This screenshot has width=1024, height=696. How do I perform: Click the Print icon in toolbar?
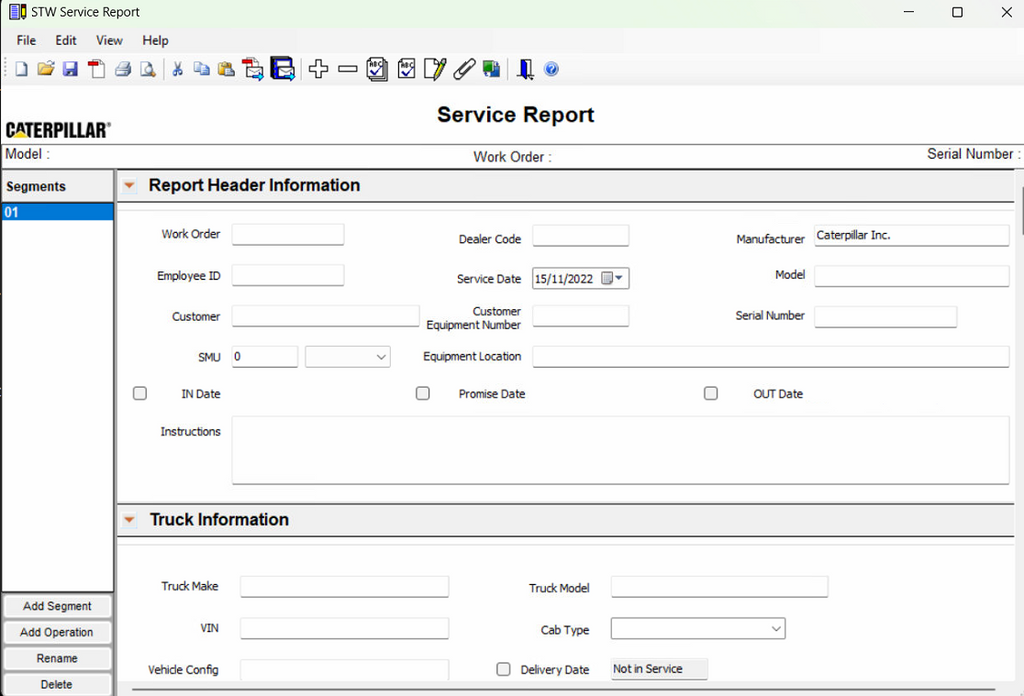click(123, 69)
